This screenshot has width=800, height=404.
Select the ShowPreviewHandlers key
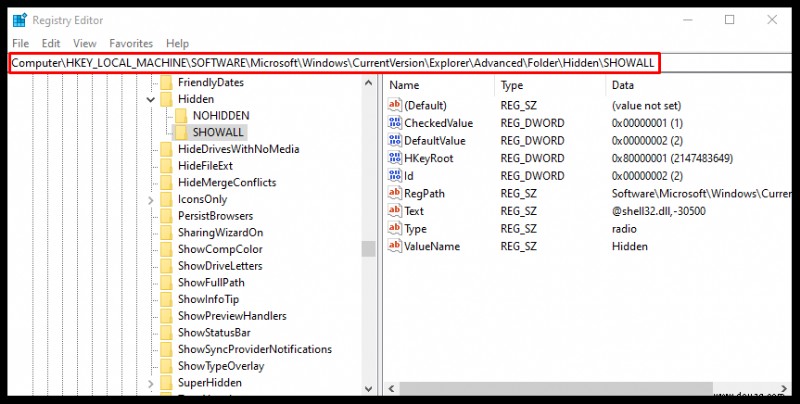(232, 316)
